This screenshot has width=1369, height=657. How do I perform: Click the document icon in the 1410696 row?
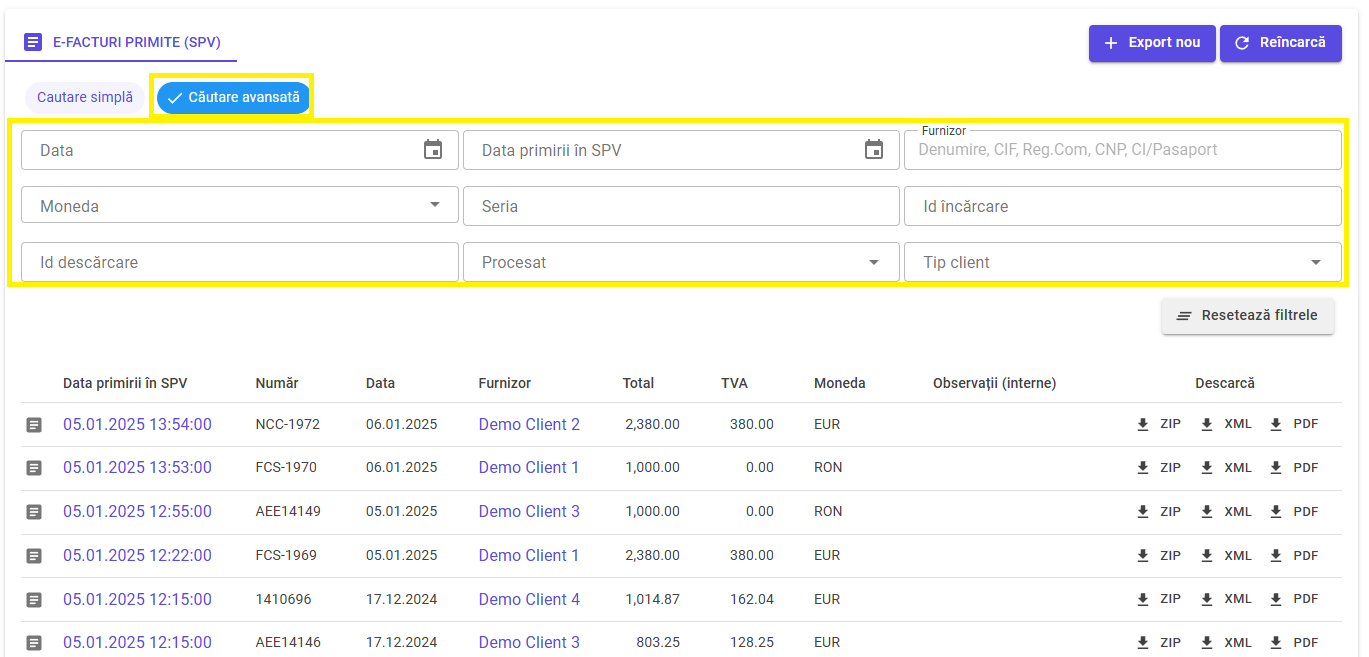tap(34, 600)
